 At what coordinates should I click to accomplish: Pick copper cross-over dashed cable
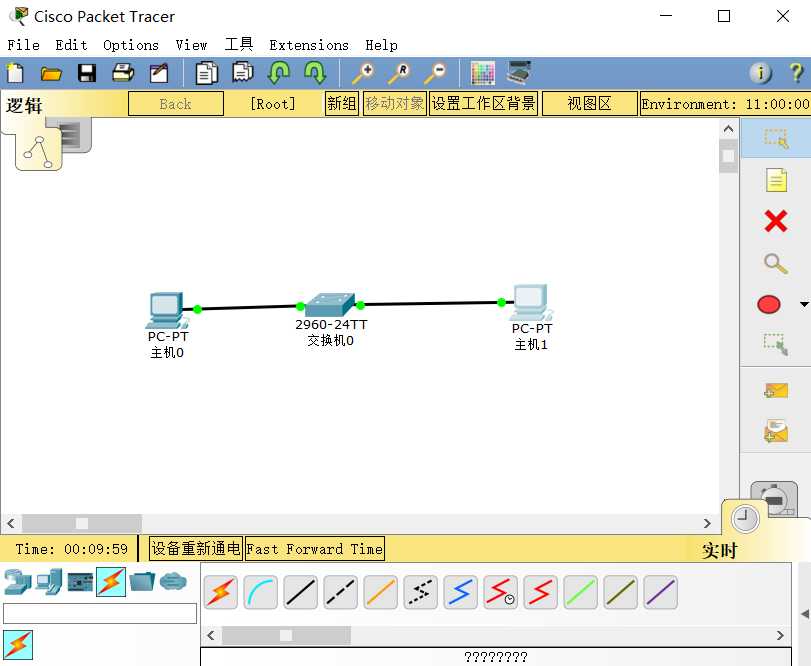coord(340,592)
